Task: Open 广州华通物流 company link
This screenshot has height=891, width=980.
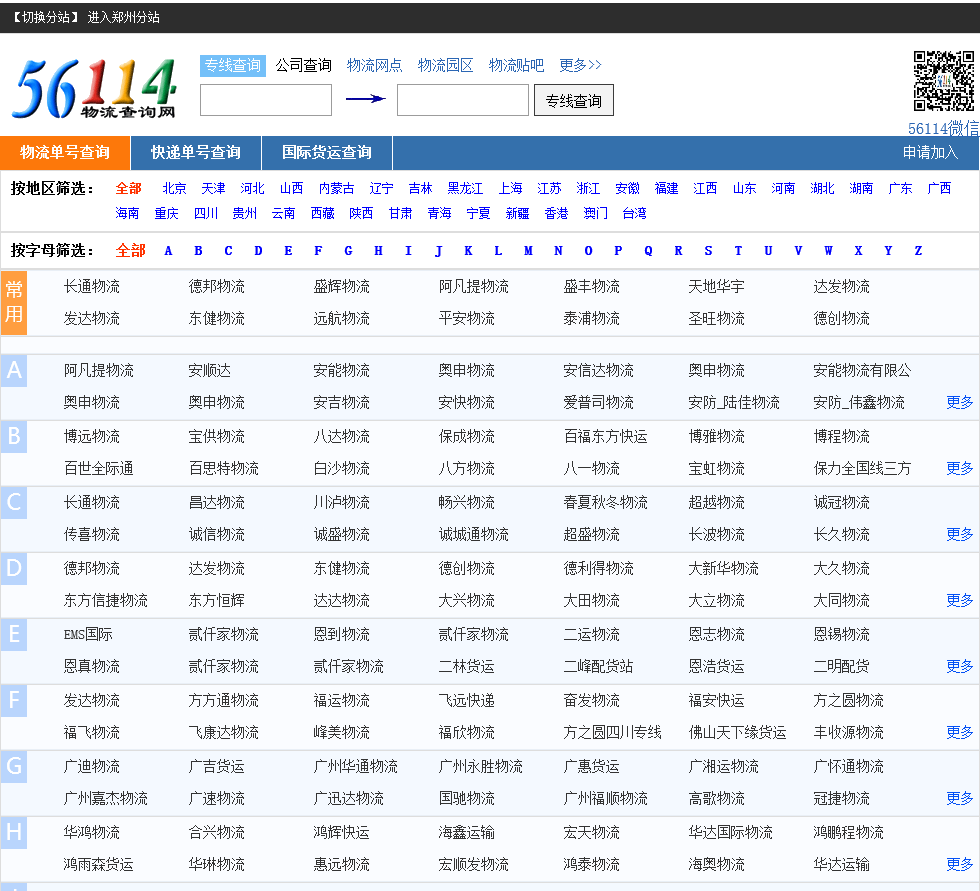Action: tap(355, 767)
